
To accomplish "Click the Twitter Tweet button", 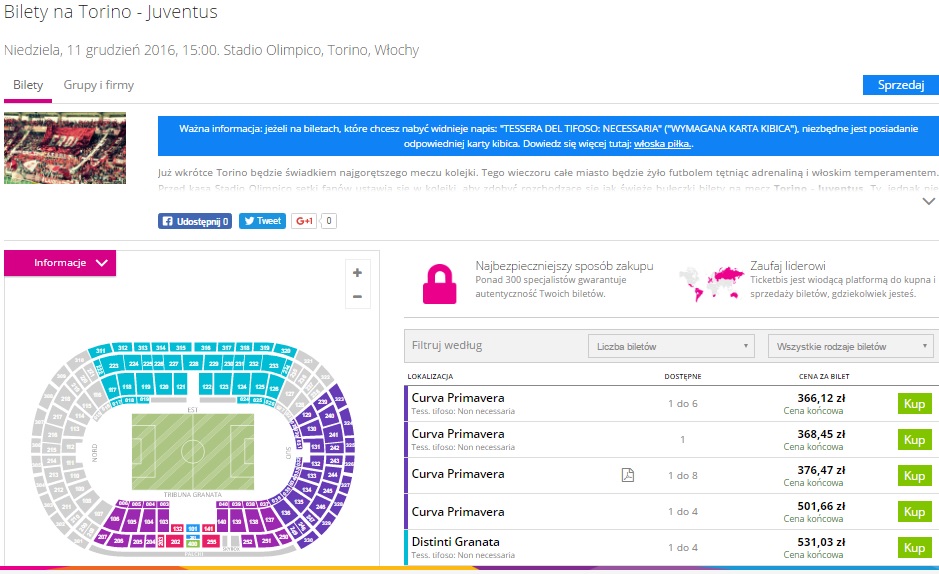I will (262, 221).
